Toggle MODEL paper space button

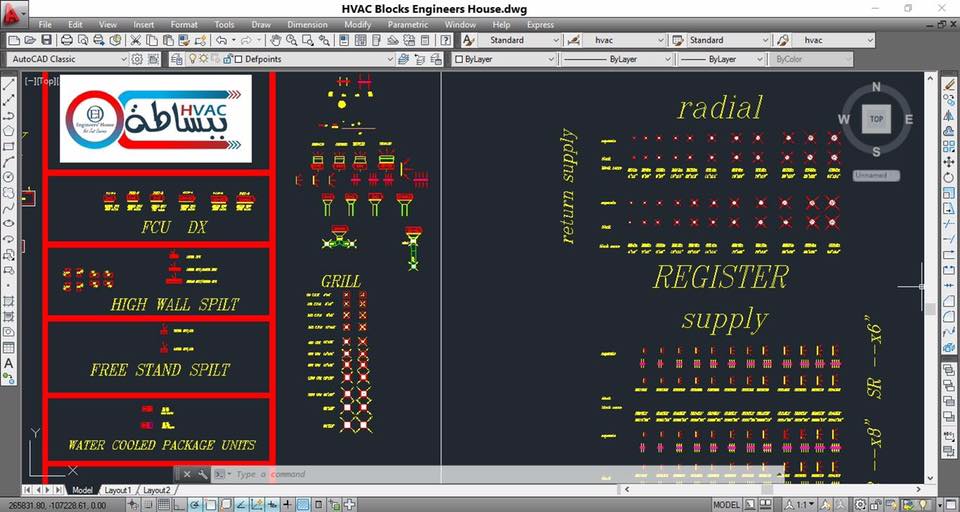(726, 505)
